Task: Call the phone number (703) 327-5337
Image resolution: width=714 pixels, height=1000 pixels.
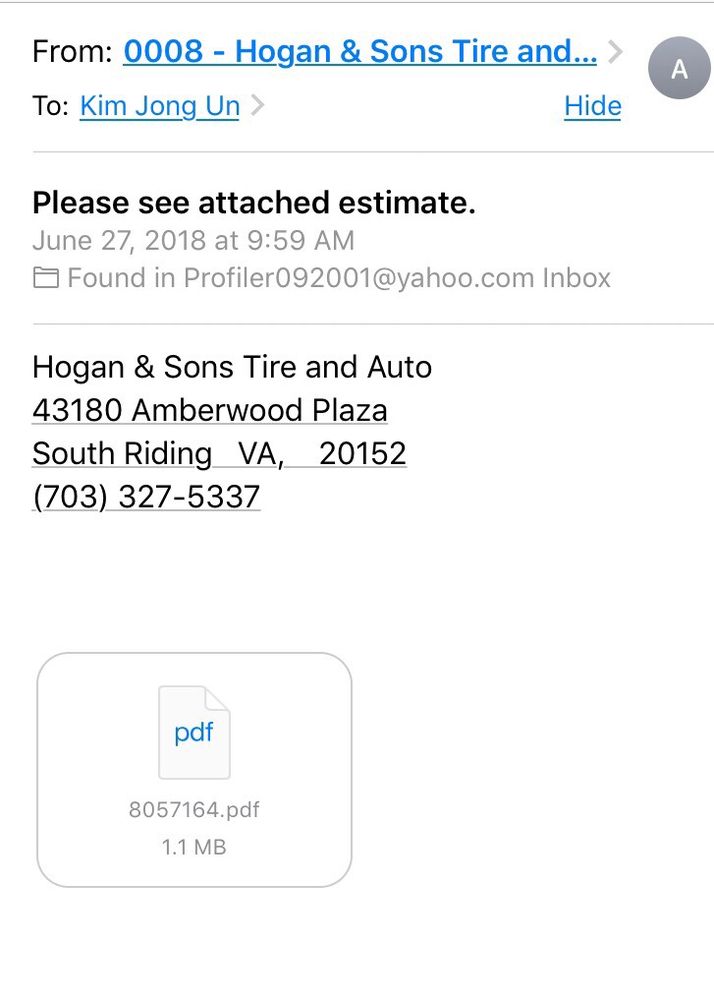Action: pos(146,497)
